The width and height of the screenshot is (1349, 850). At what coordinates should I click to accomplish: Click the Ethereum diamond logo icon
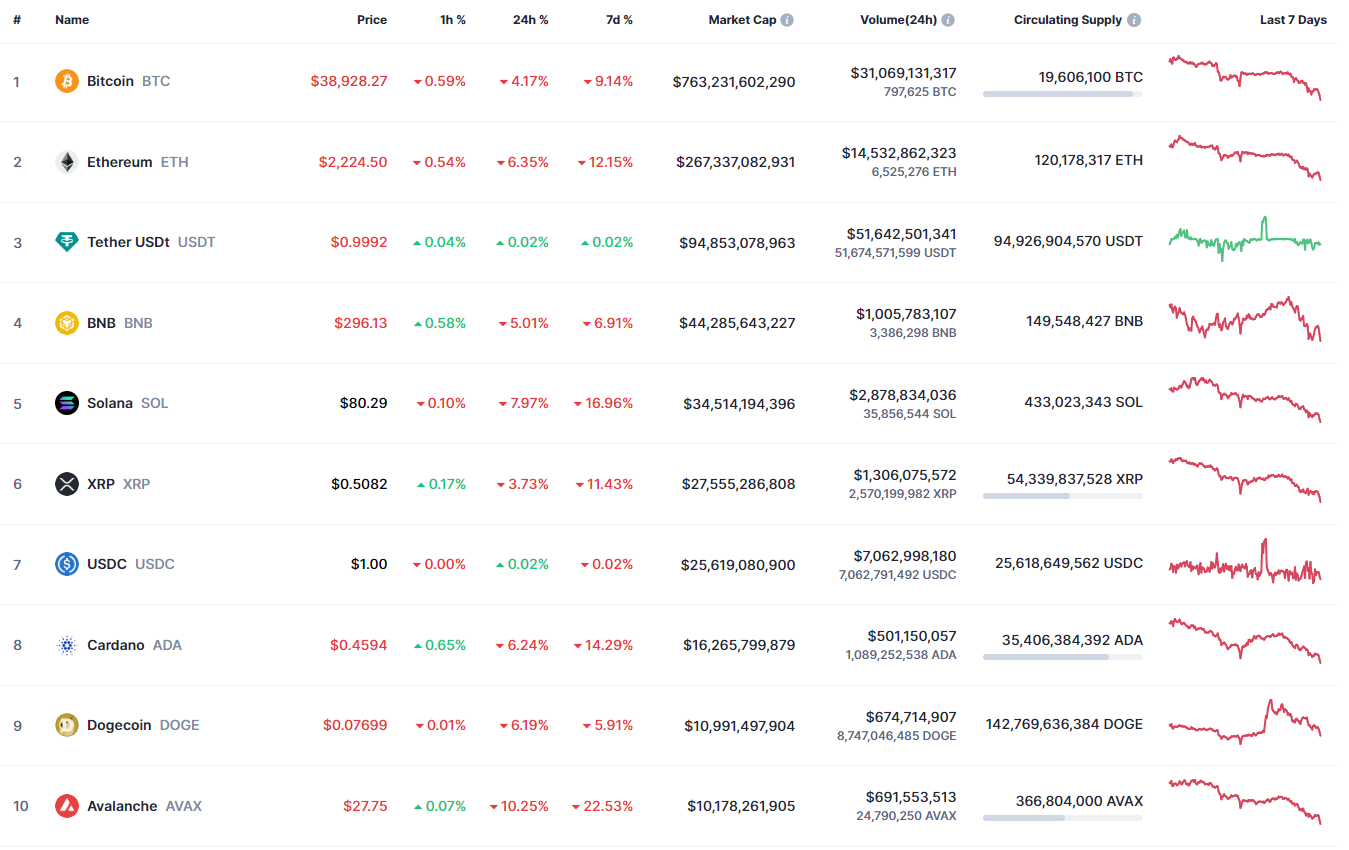(67, 162)
